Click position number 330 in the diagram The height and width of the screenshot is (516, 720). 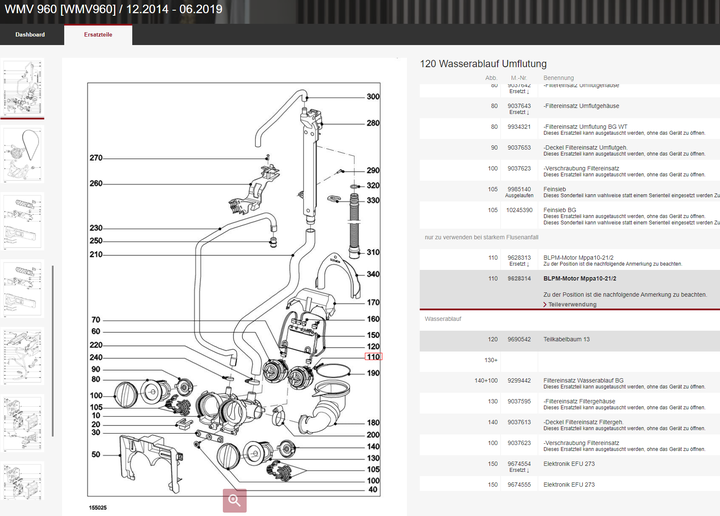pyautogui.click(x=373, y=200)
